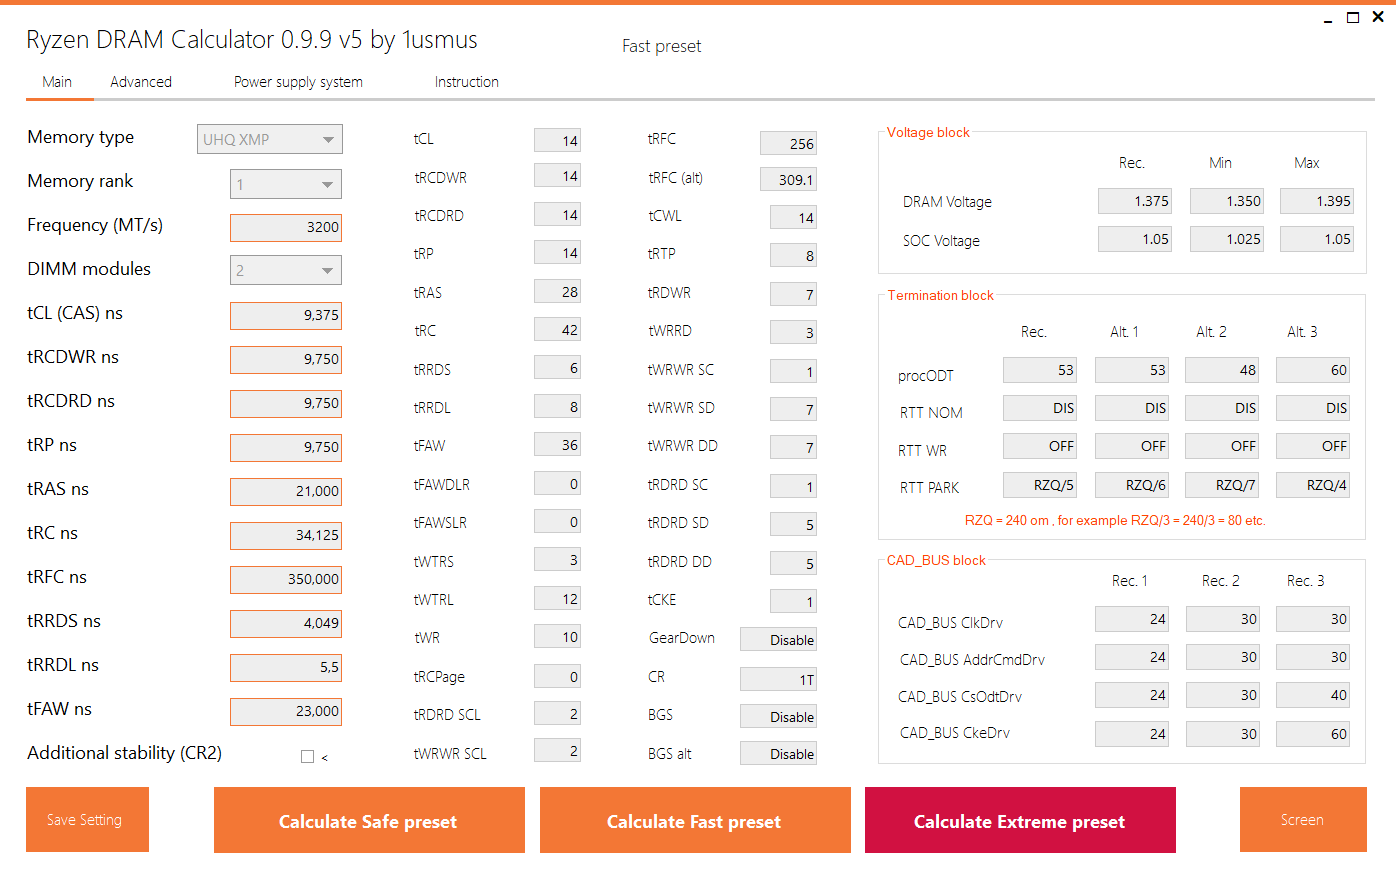Select CAD_BUS AddrCmdDrv Rec. 2 field
This screenshot has height=880, width=1396.
coord(1223,657)
